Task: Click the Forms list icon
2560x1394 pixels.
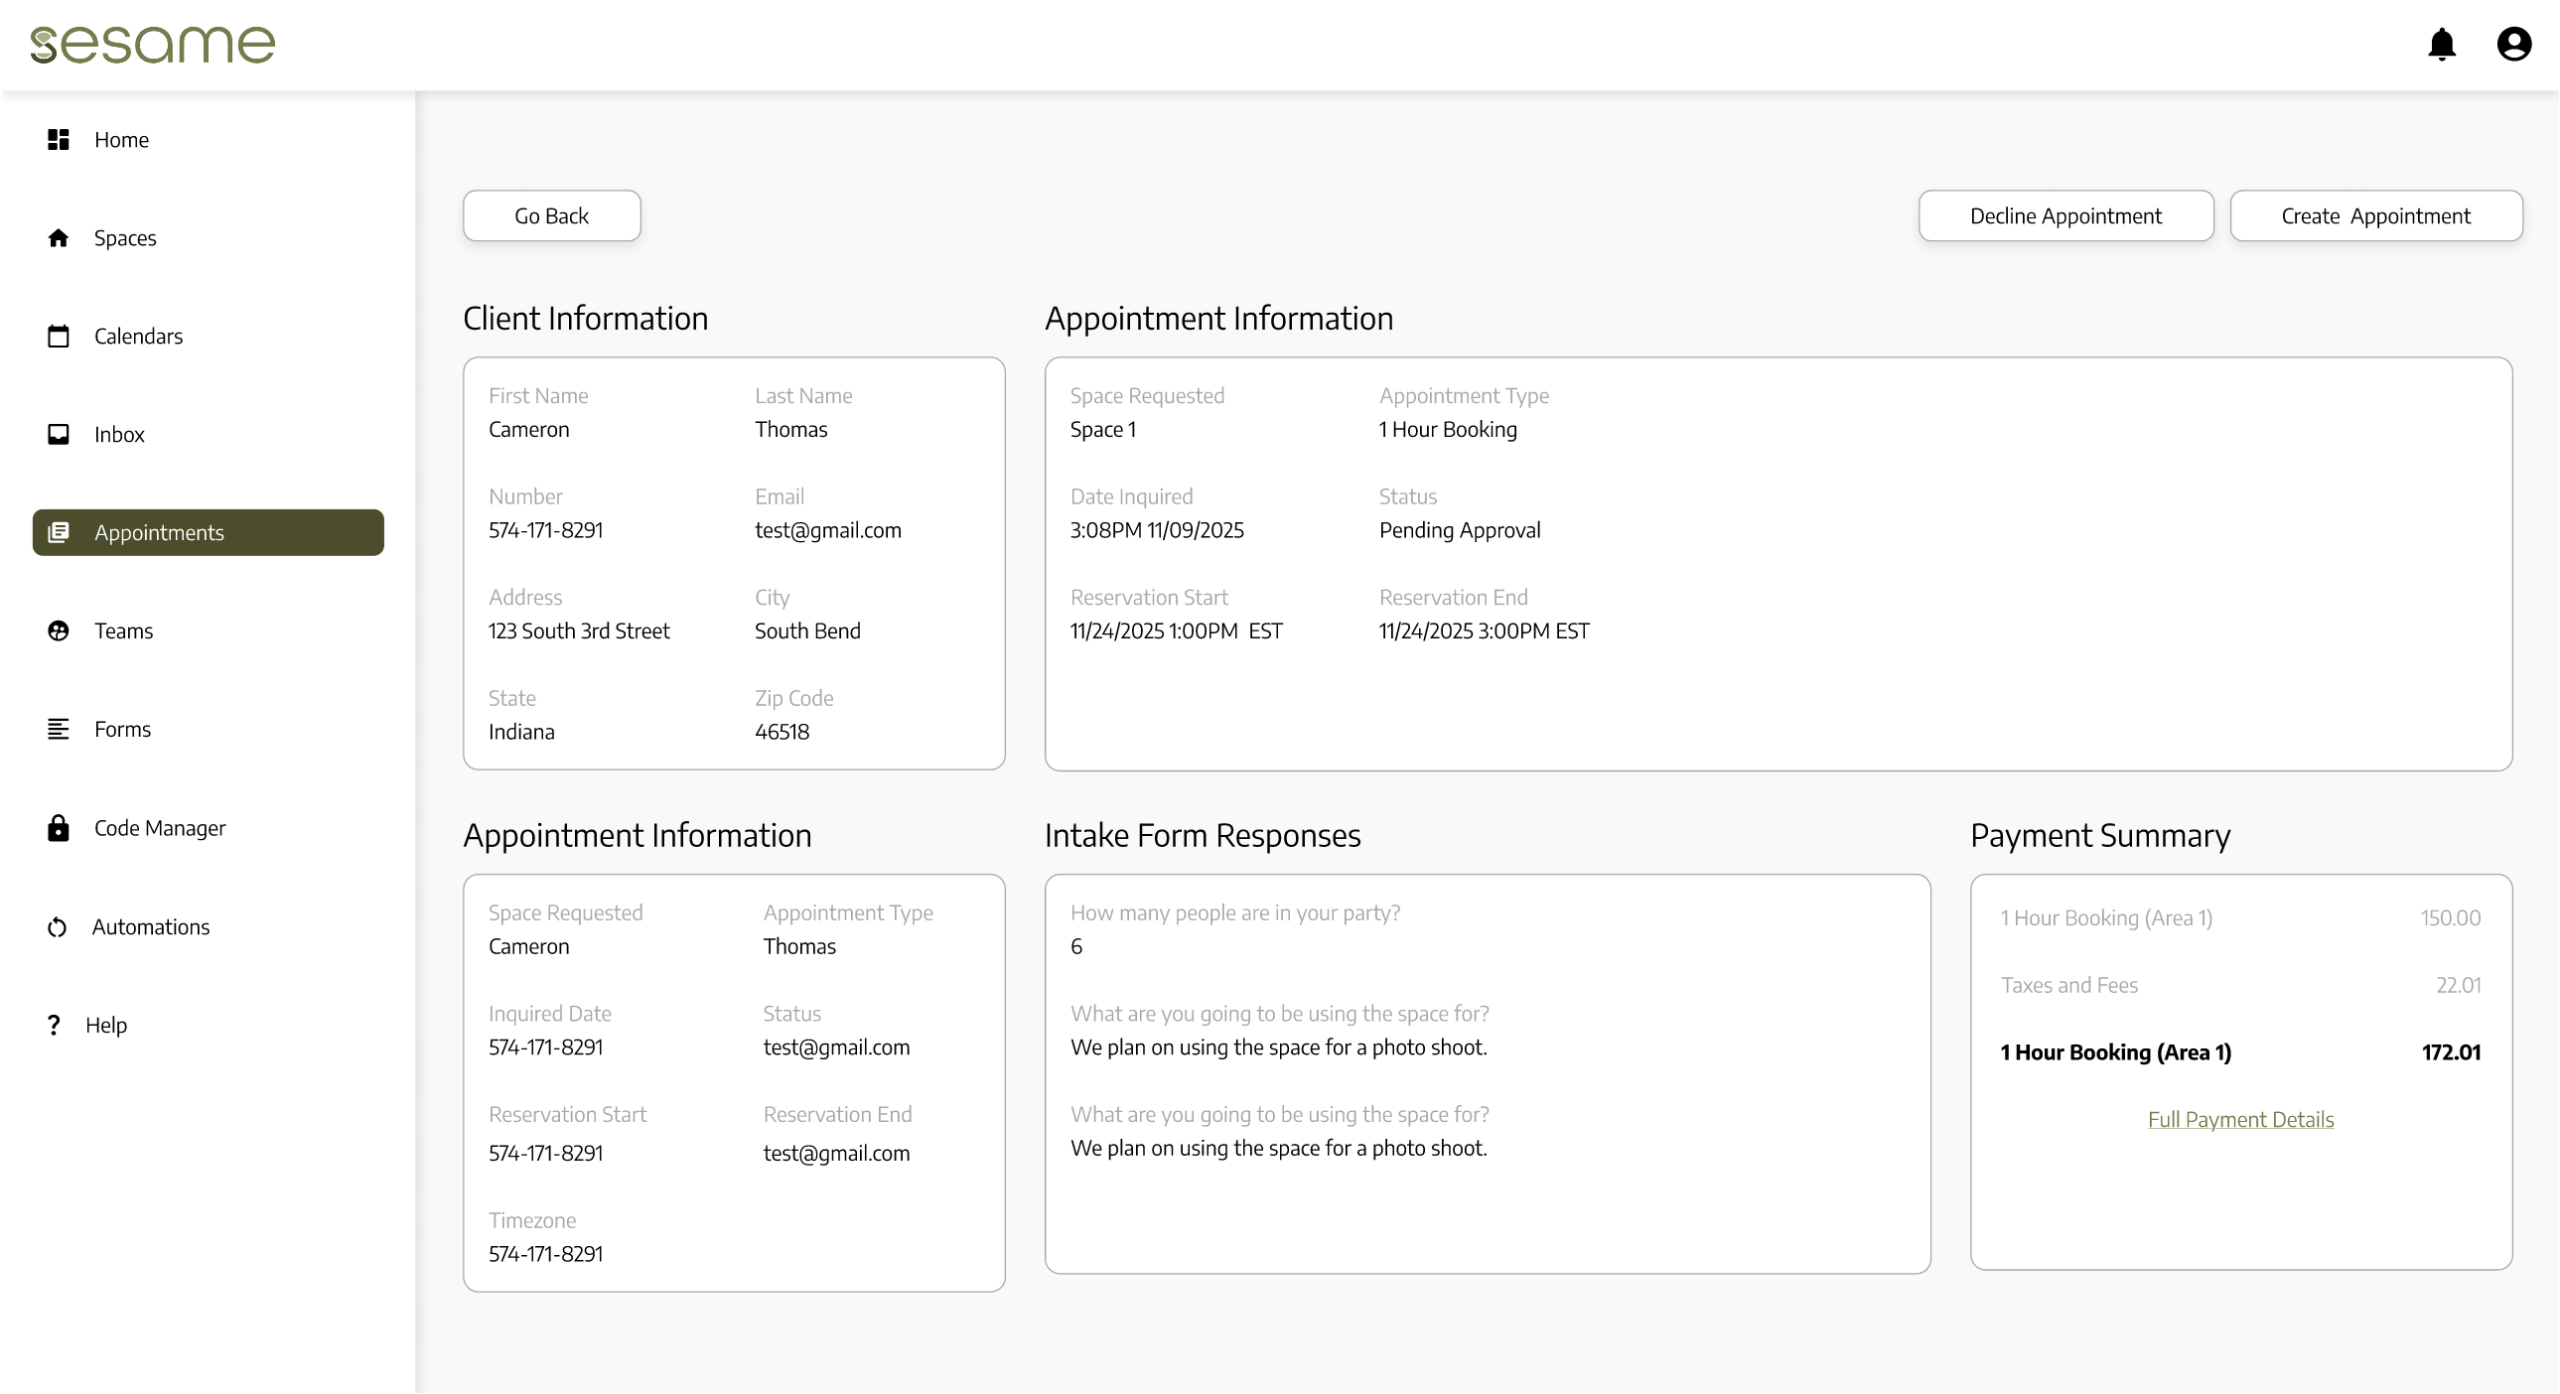Action: [x=58, y=729]
